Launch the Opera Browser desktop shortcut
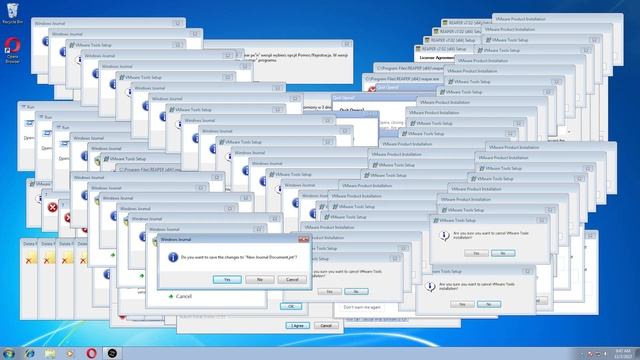640x360 pixels. tap(12, 50)
